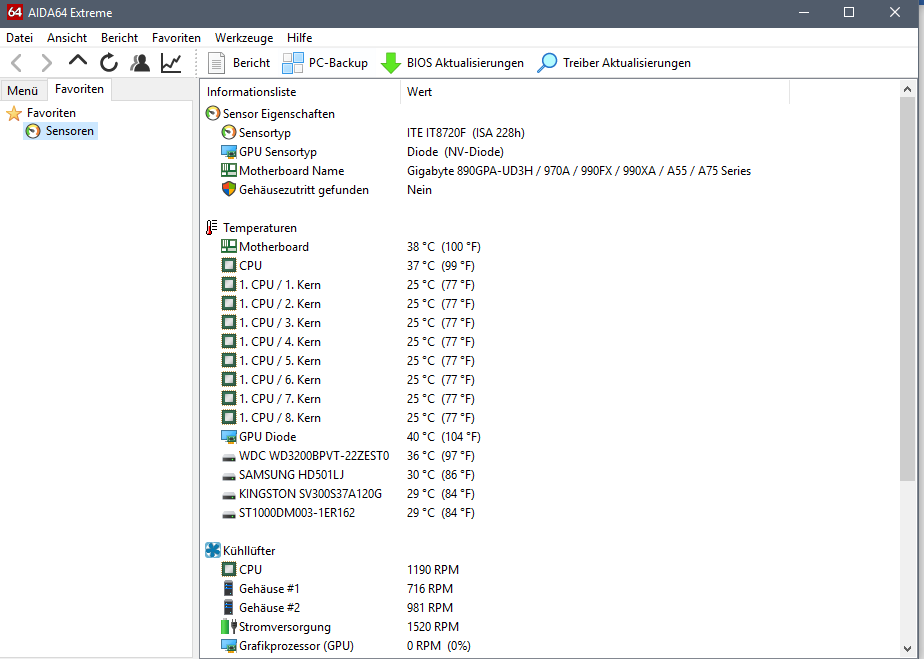Click the drive icon for WDC WD3200BPVT
Viewport: 924px width, 659px height.
(229, 457)
